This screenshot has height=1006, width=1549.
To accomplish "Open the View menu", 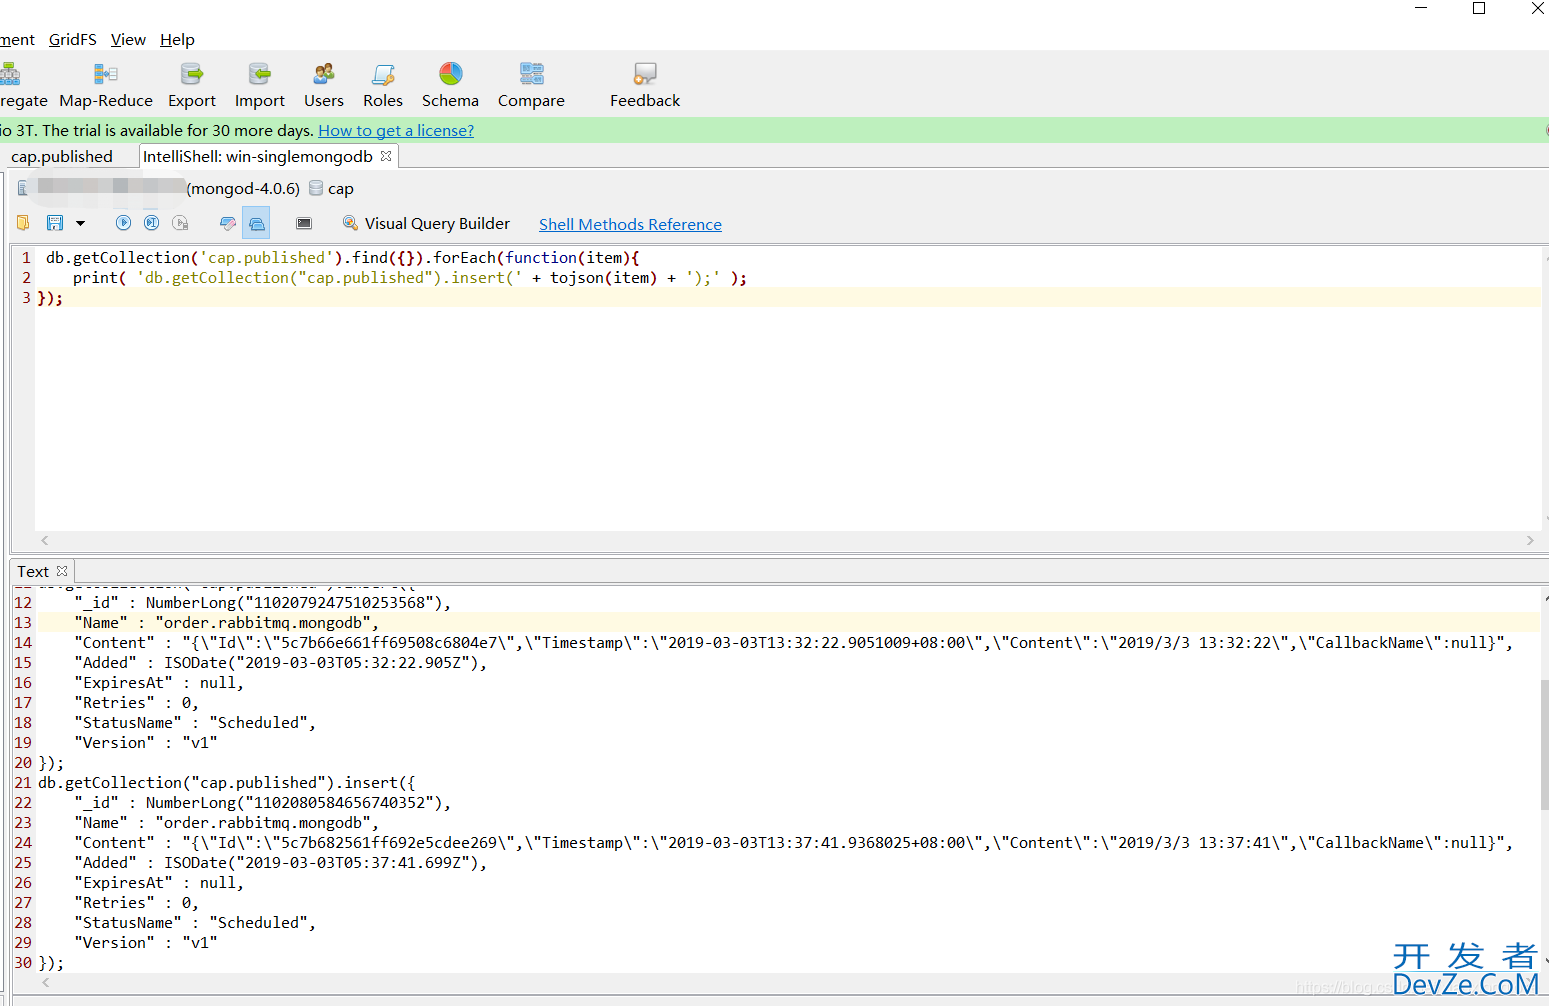I will pos(128,39).
